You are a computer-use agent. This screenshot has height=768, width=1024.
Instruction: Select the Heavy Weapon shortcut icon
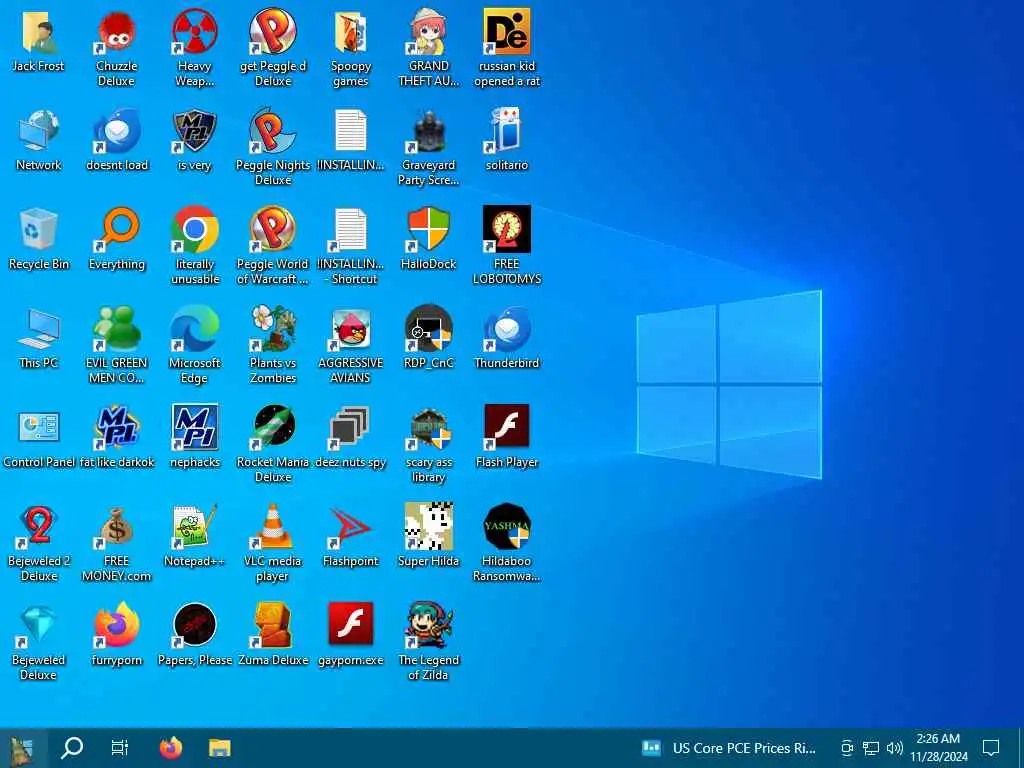point(195,31)
